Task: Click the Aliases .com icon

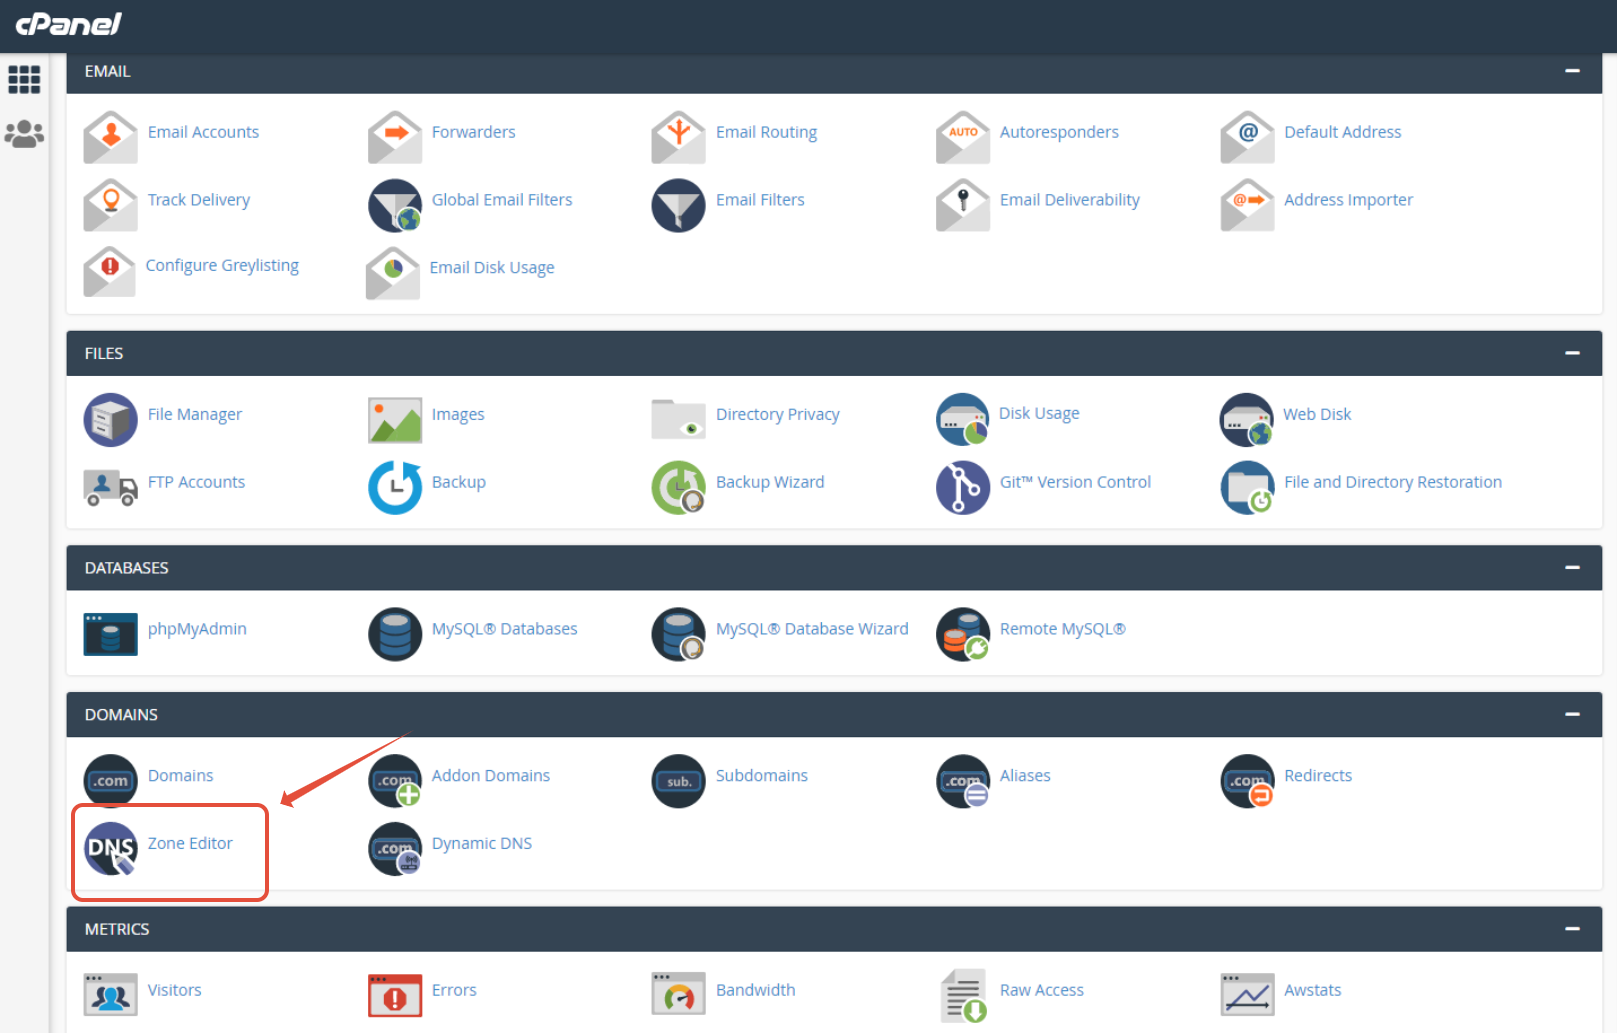Action: (963, 781)
